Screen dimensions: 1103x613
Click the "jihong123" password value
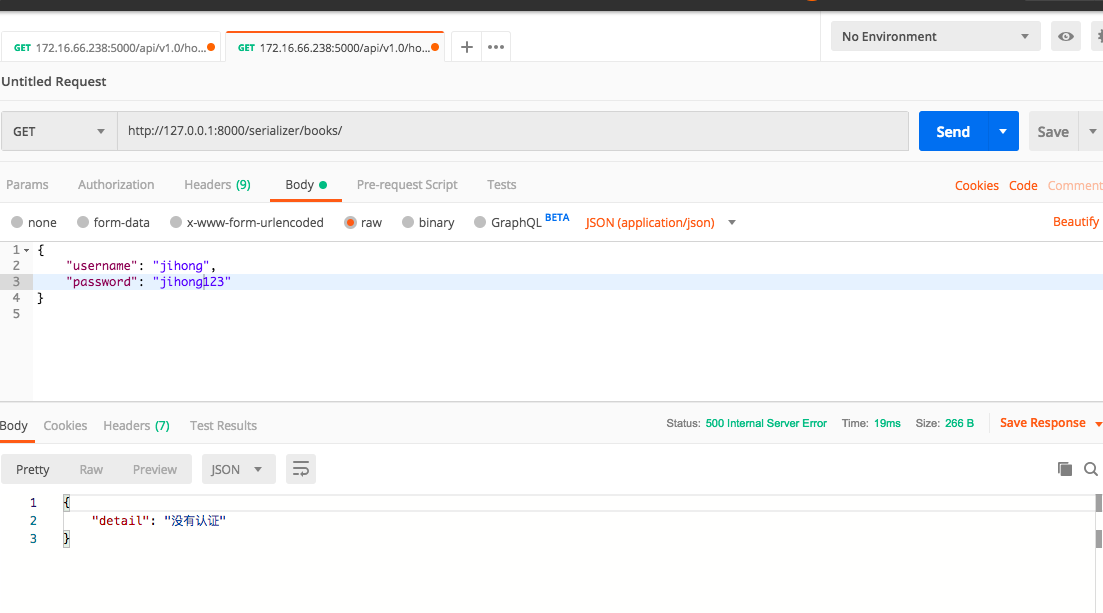click(x=191, y=282)
